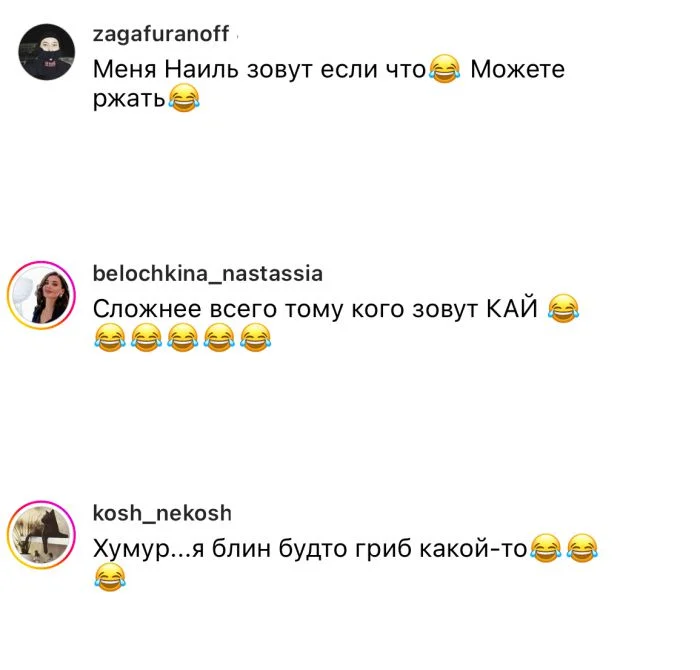Click the laughing emoji after 'если что'
The height and width of the screenshot is (670, 700).
[444, 69]
